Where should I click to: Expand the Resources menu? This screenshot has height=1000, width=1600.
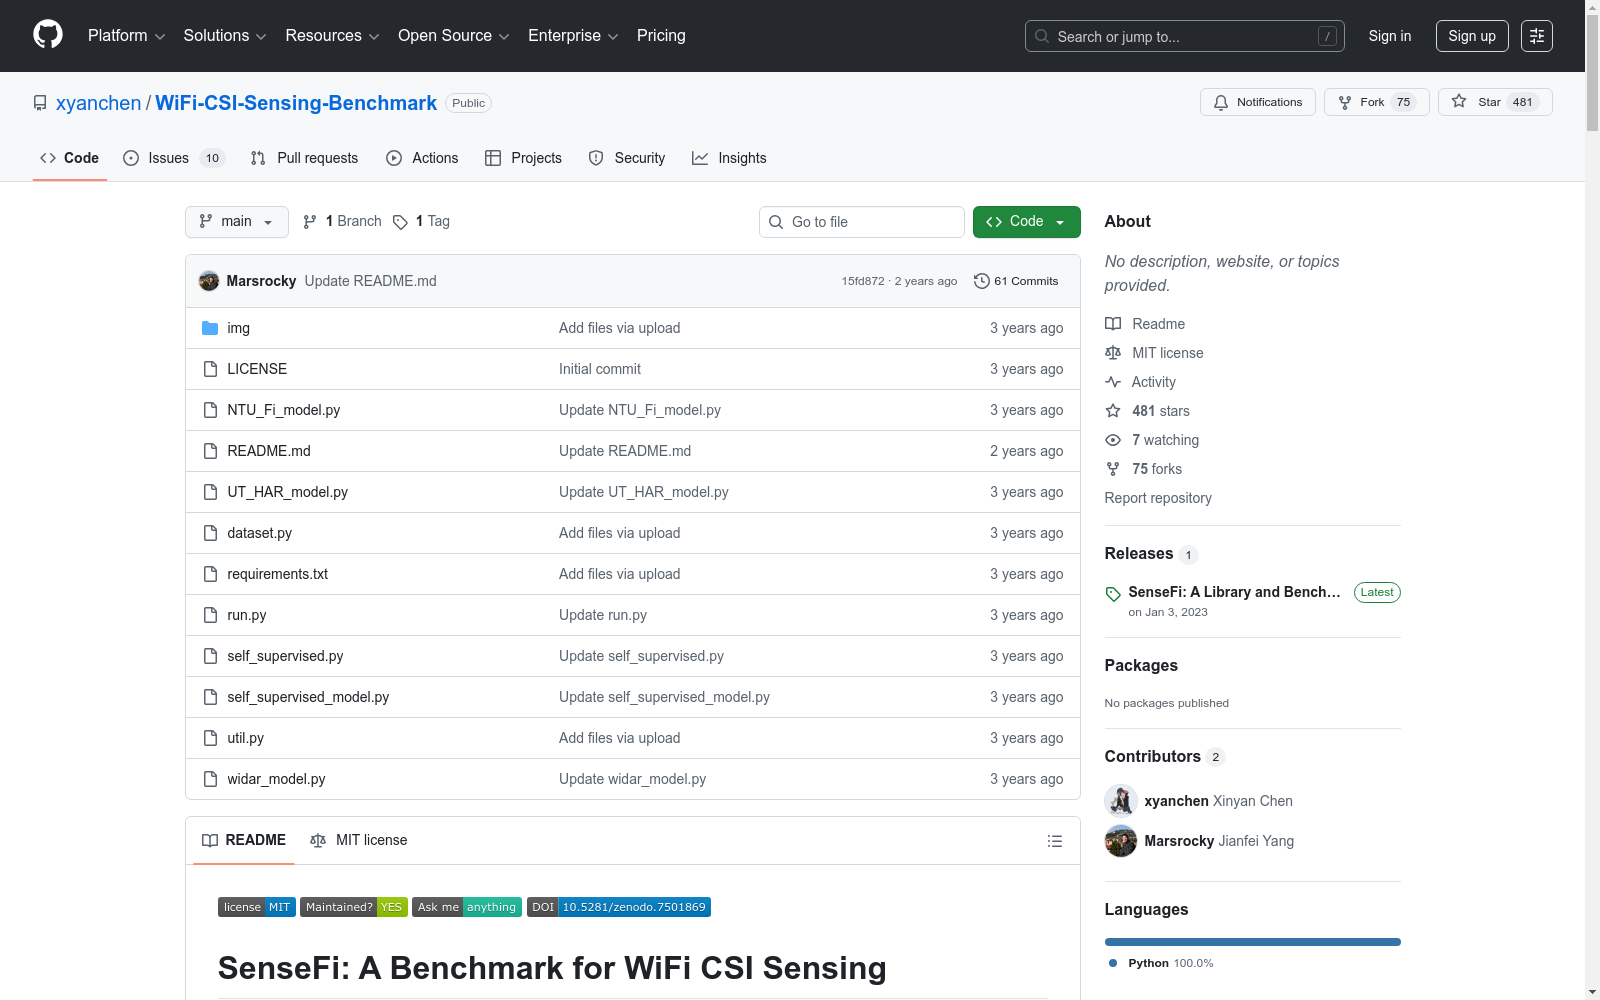(x=332, y=36)
